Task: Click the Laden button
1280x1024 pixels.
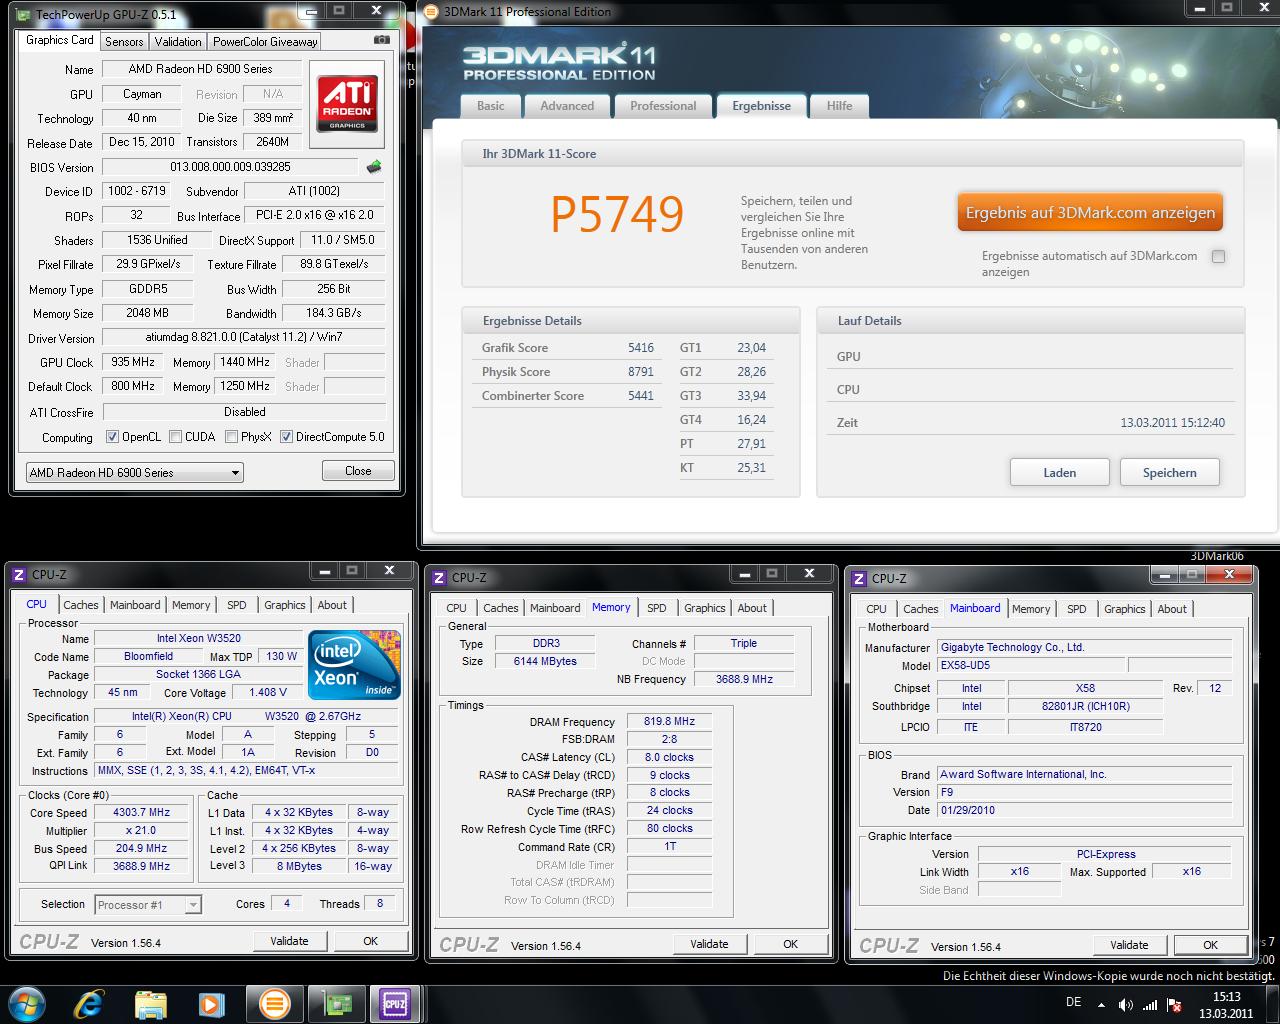Action: [x=1060, y=473]
